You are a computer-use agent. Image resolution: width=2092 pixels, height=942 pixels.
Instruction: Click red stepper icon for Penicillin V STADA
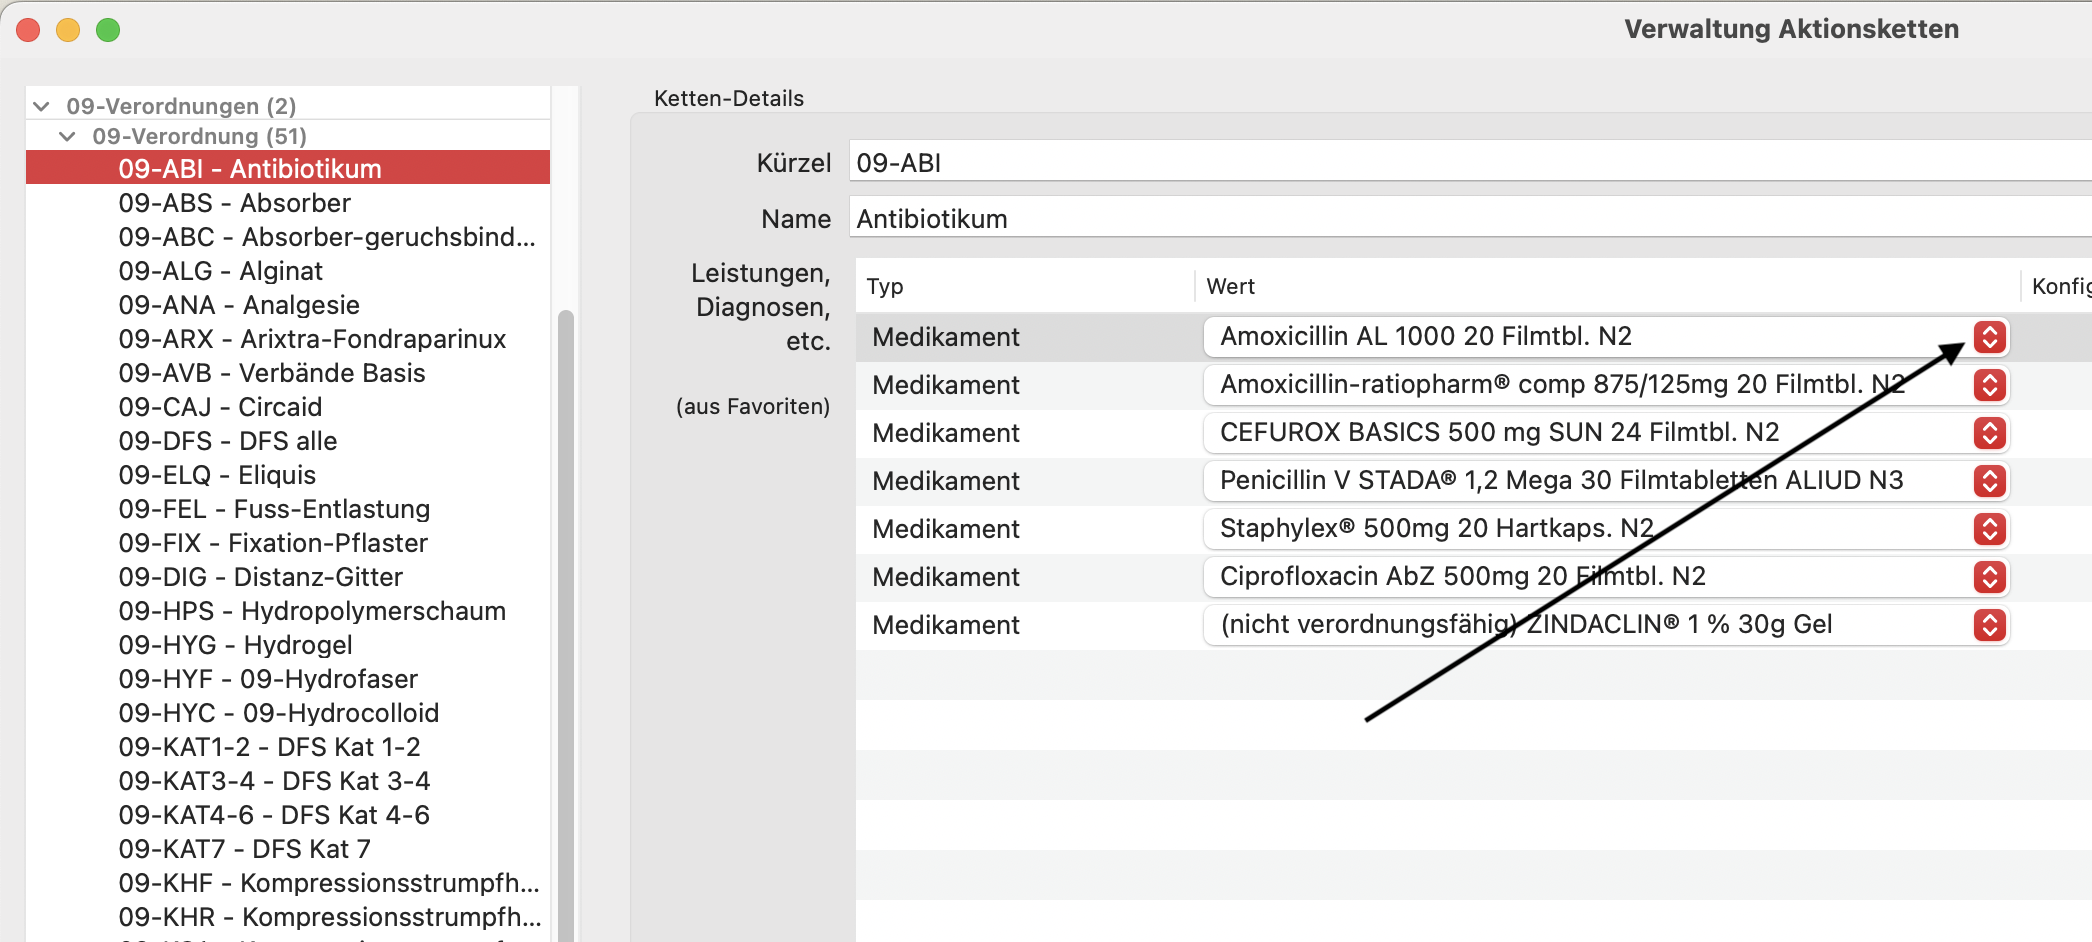click(1989, 481)
